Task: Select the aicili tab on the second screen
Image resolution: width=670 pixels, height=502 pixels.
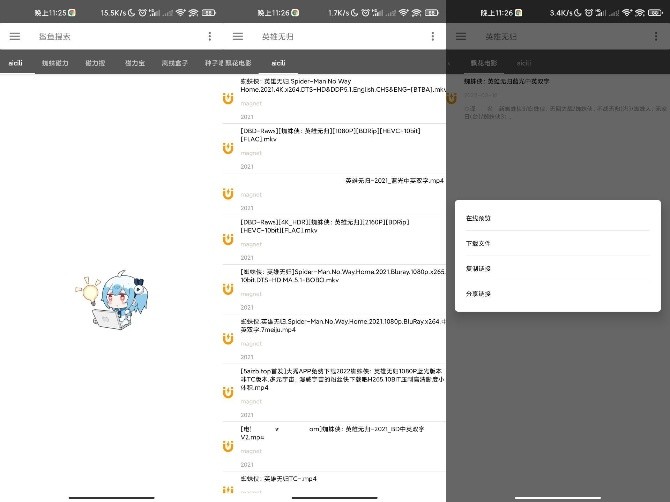Action: [278, 63]
